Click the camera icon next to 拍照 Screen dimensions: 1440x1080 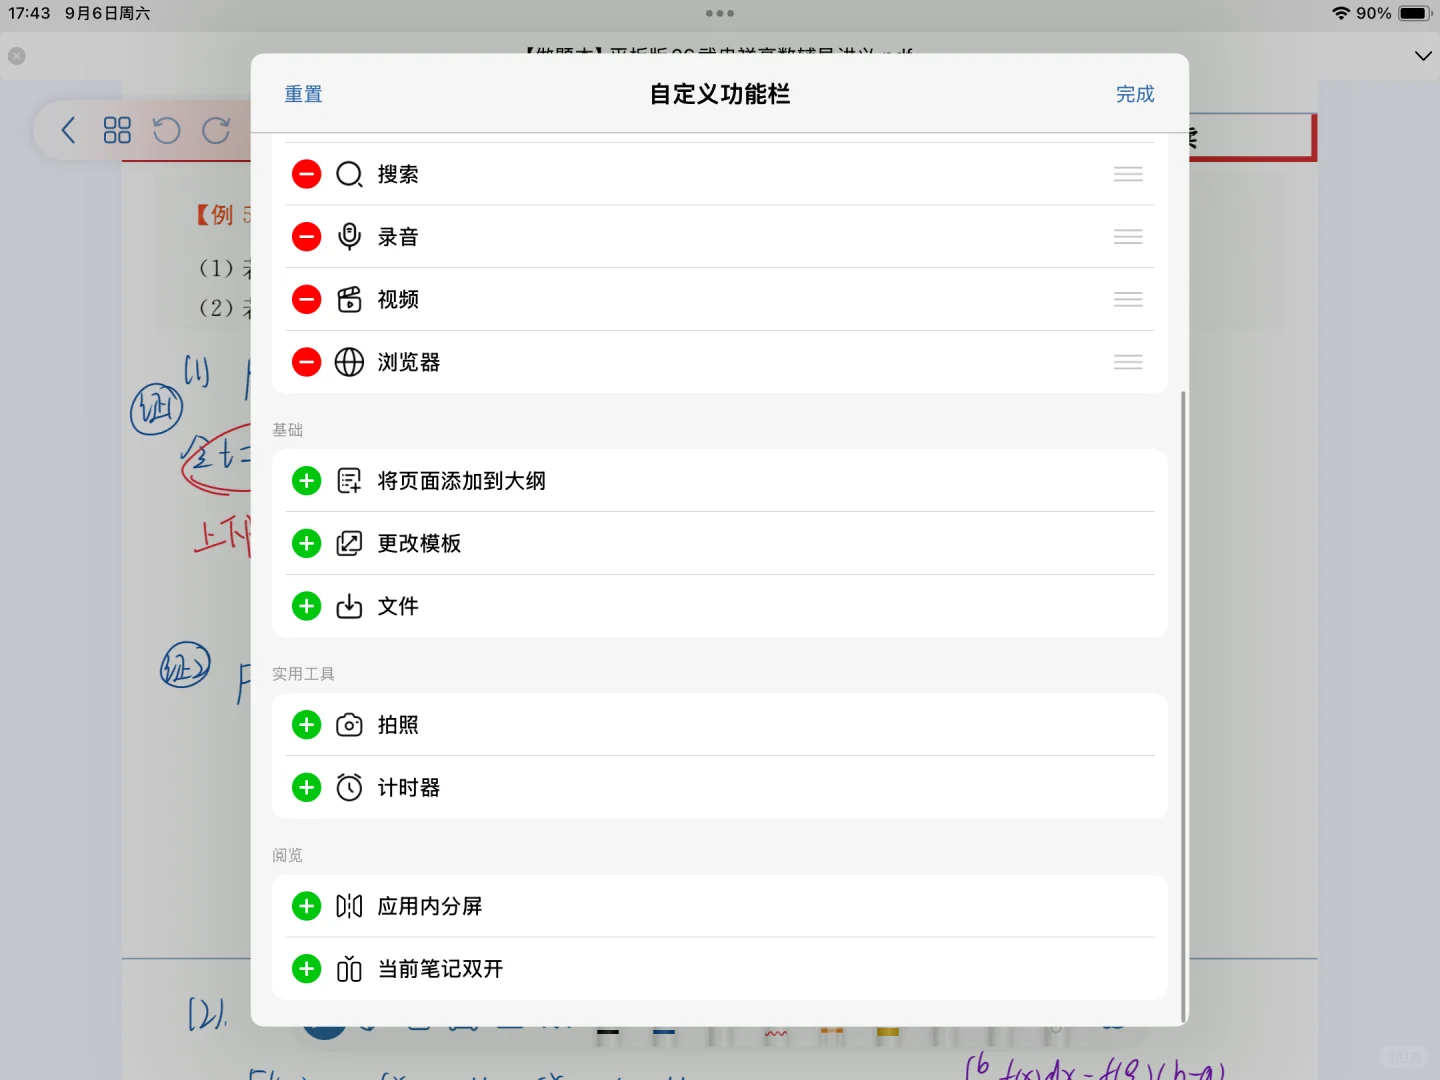point(349,725)
